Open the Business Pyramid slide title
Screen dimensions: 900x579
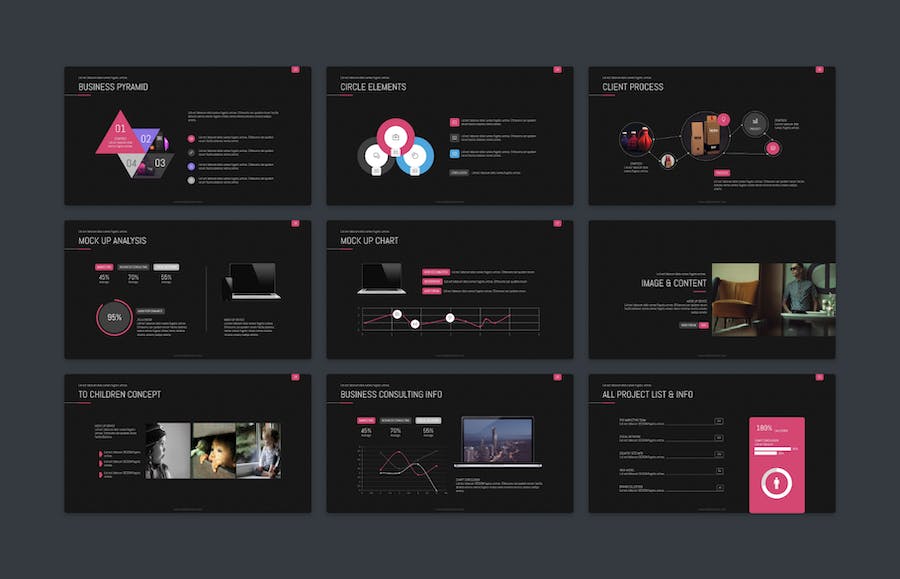[113, 87]
